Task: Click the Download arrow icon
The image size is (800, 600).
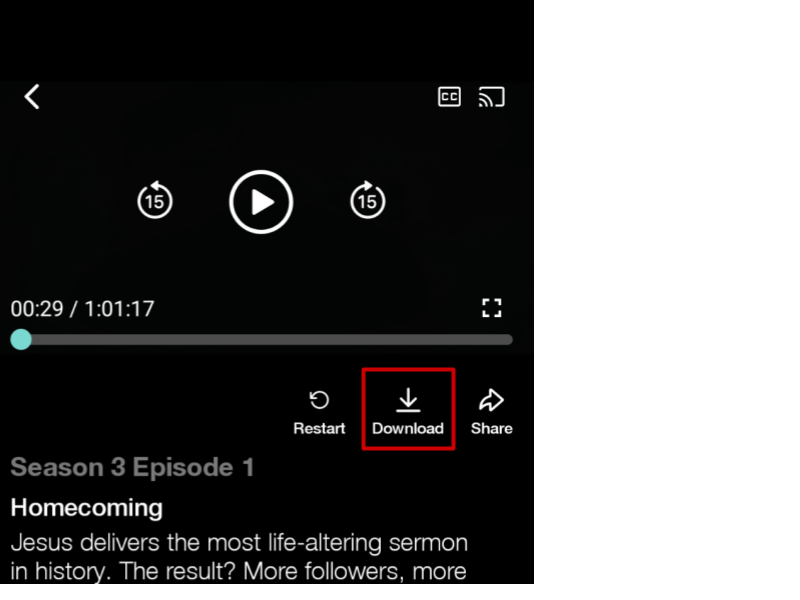Action: [x=408, y=399]
